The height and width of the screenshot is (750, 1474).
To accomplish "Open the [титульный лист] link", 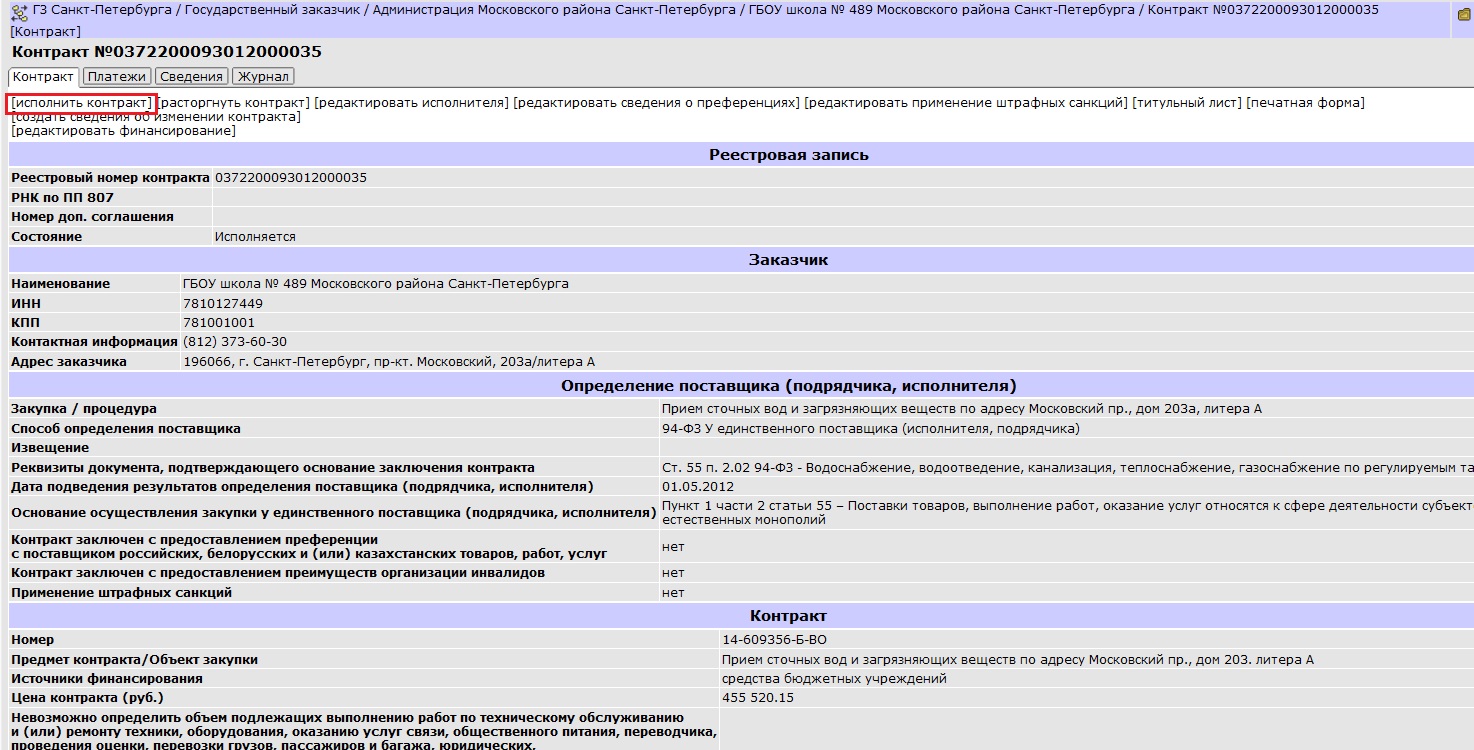I will click(x=1187, y=103).
